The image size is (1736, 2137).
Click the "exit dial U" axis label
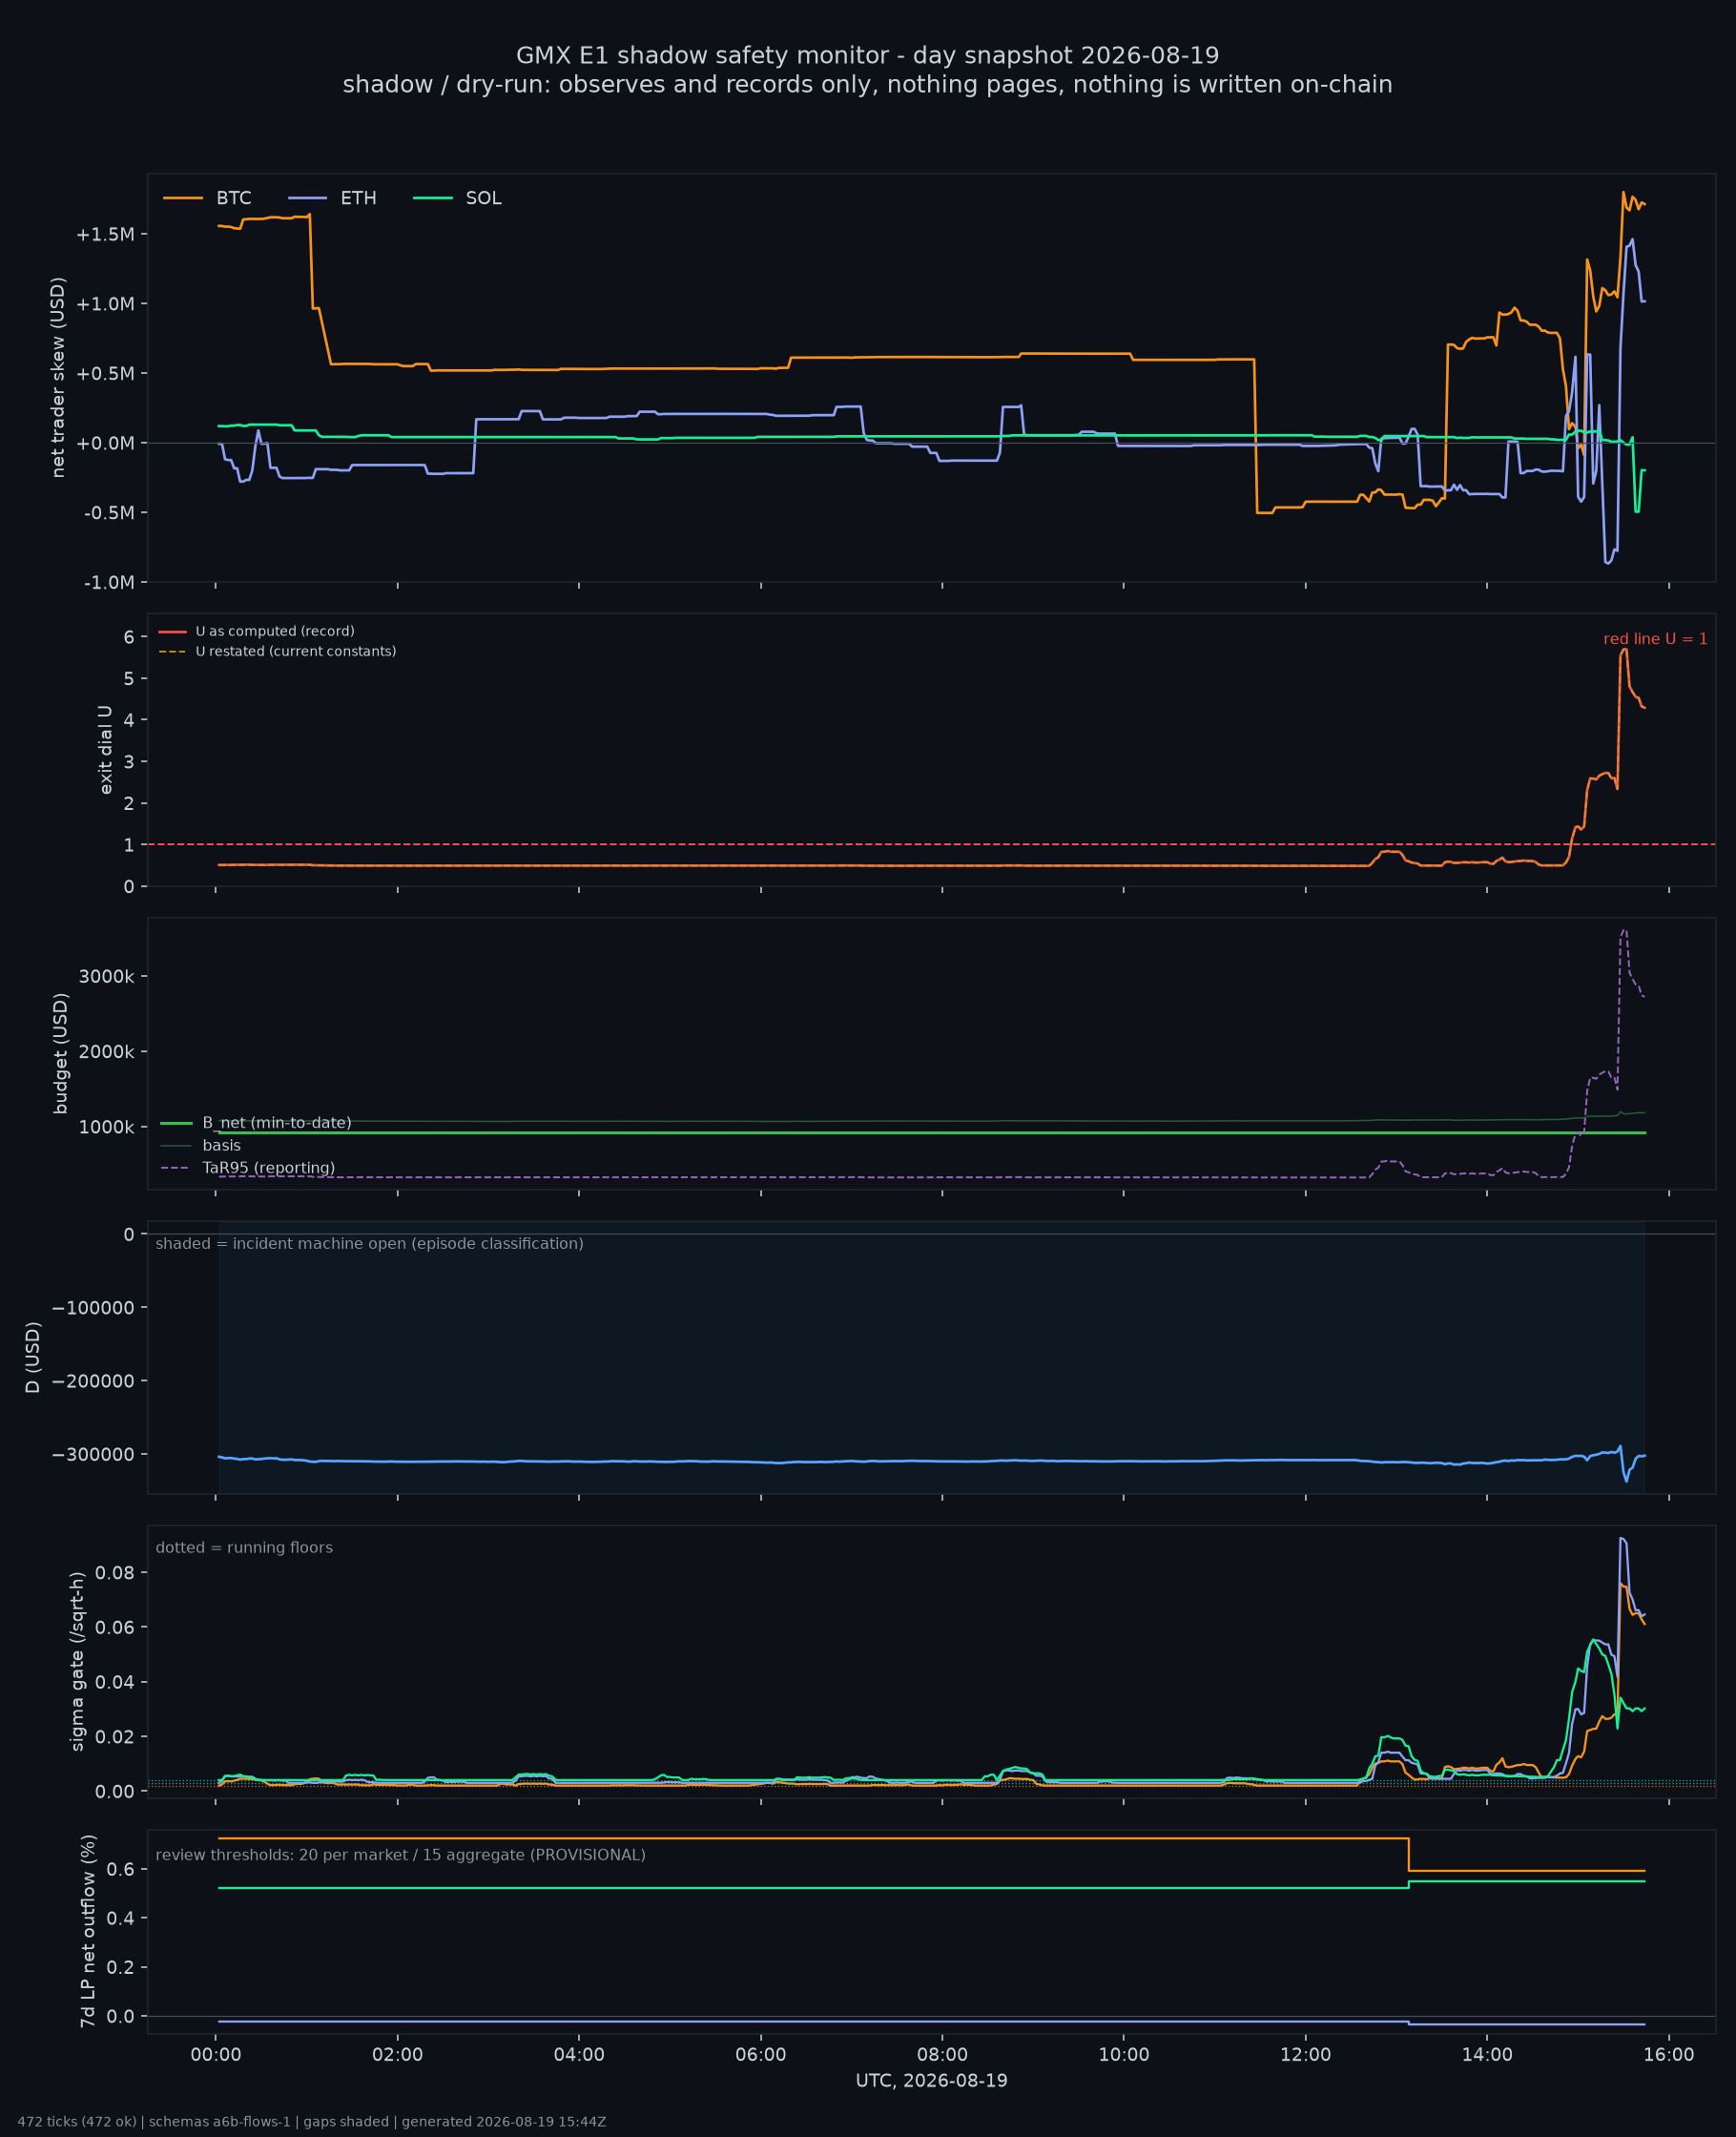tap(106, 750)
